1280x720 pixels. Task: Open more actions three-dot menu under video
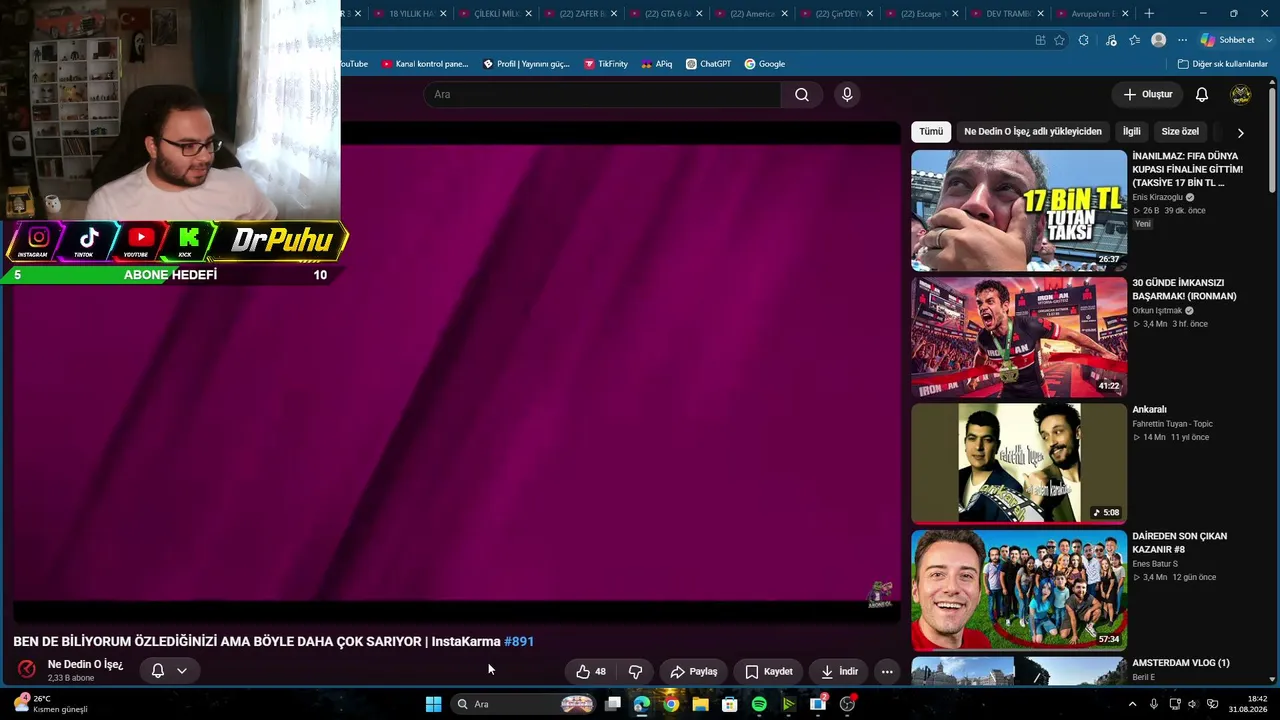coord(887,671)
